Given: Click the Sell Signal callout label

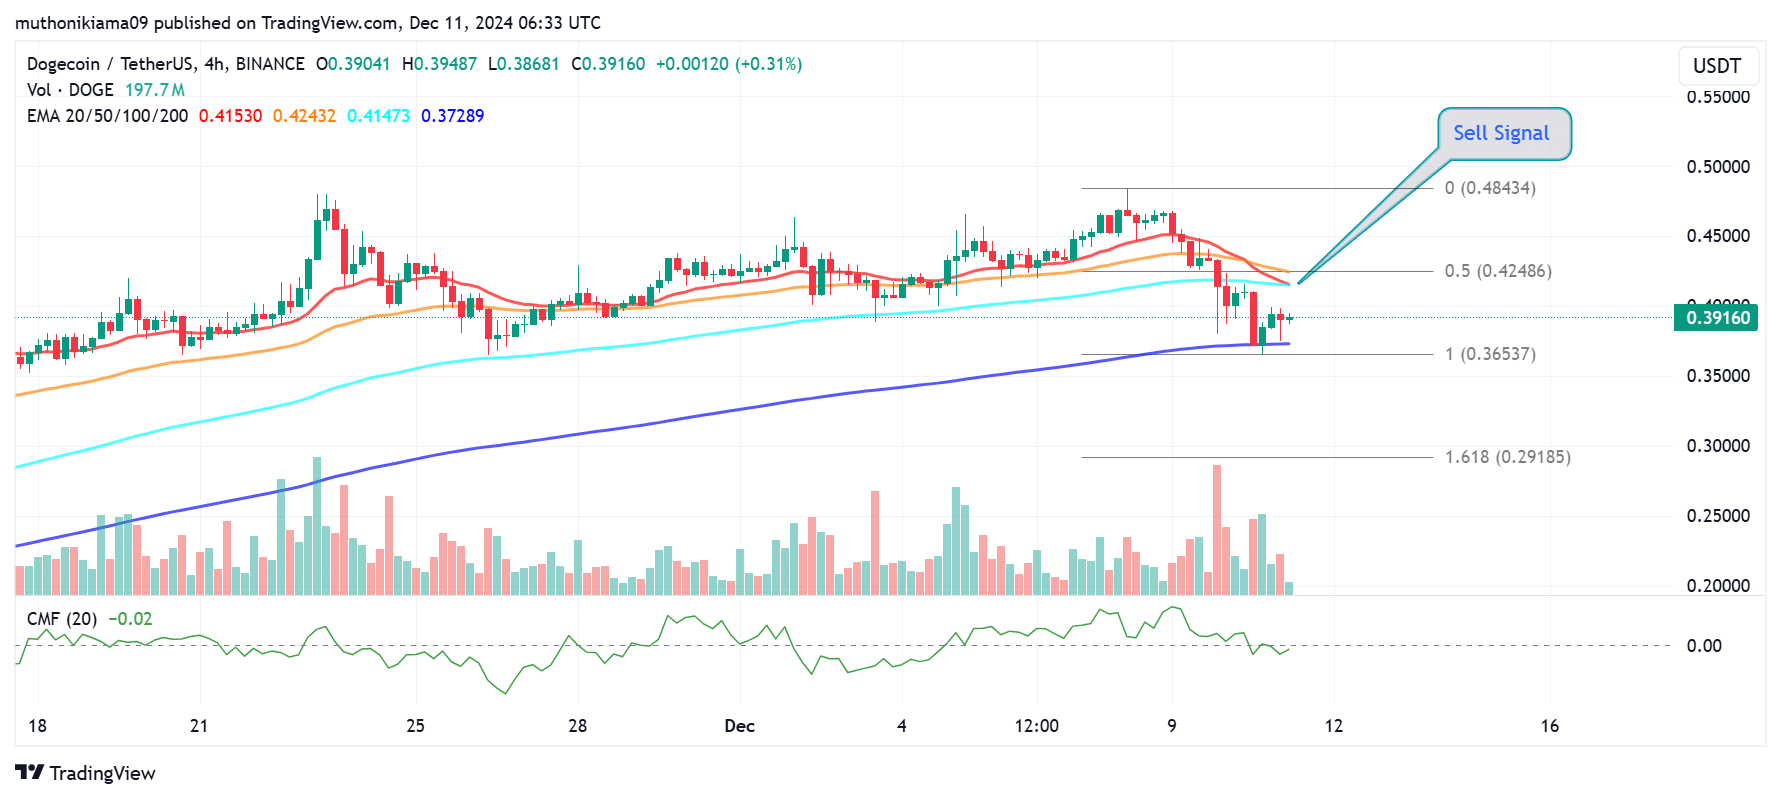Looking at the screenshot, I should (1503, 133).
